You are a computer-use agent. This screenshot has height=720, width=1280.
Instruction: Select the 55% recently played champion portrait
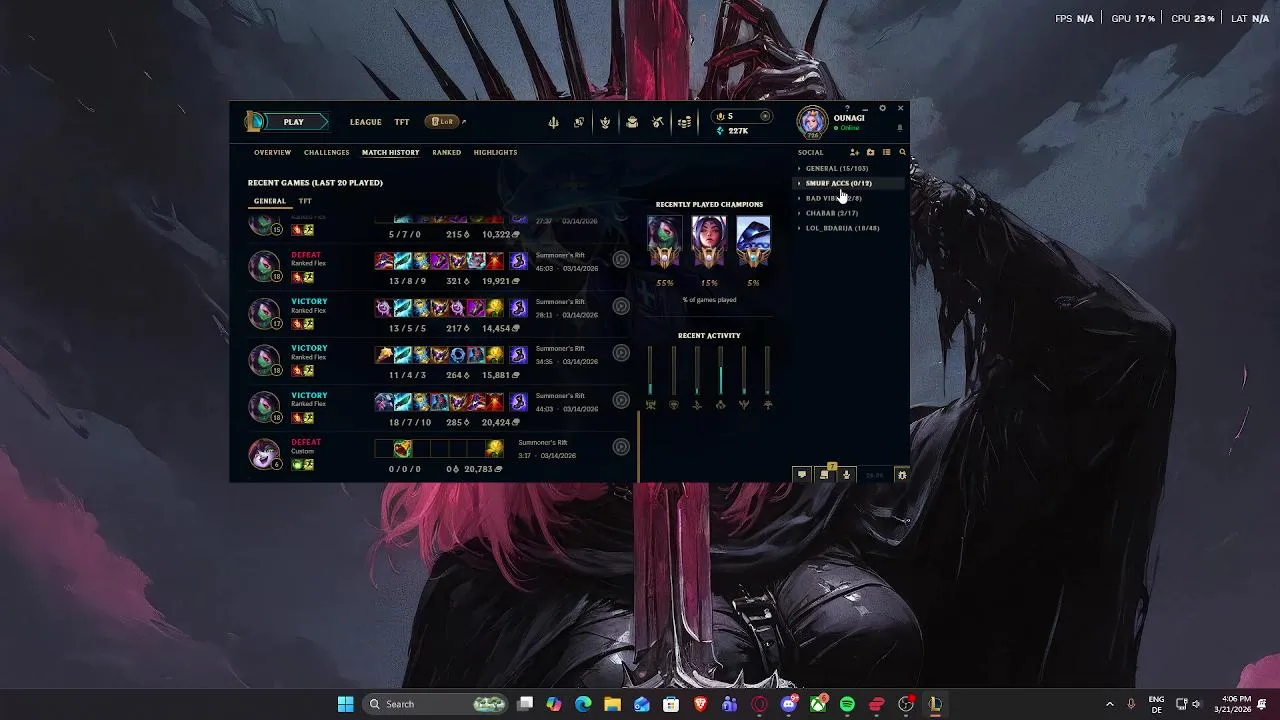pyautogui.click(x=664, y=242)
